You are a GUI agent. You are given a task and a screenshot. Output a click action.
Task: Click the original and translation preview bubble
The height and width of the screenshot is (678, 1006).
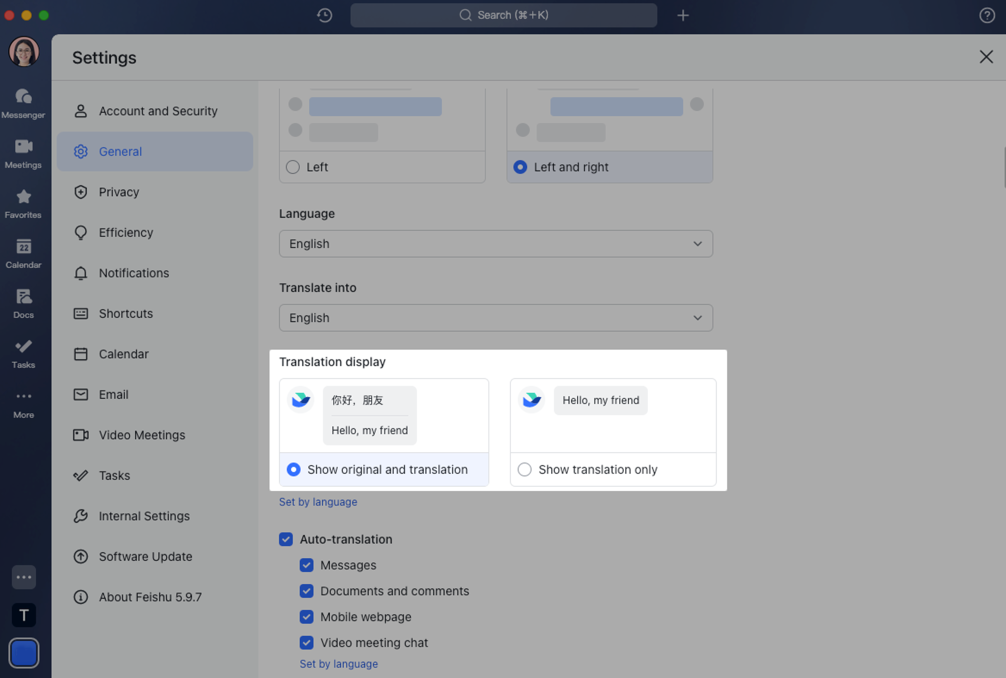point(370,415)
